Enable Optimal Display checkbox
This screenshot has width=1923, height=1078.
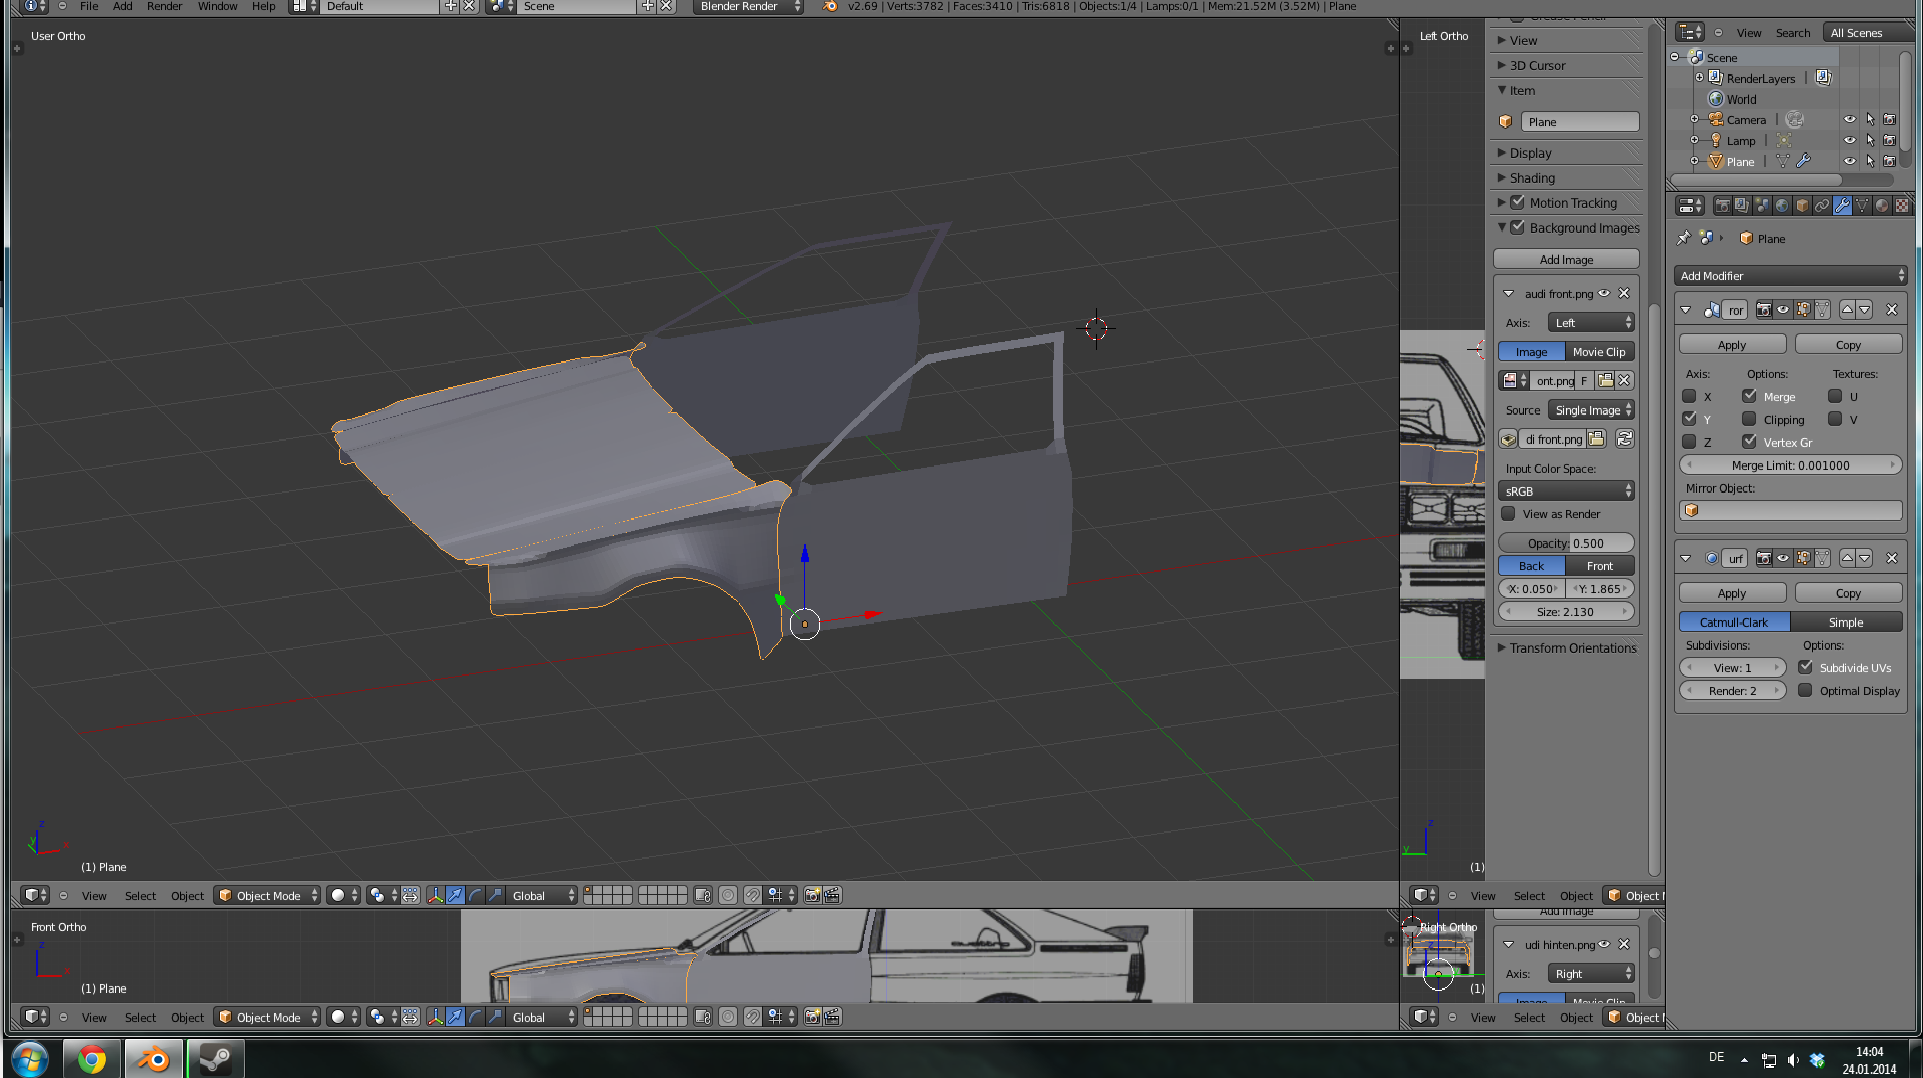[1805, 690]
